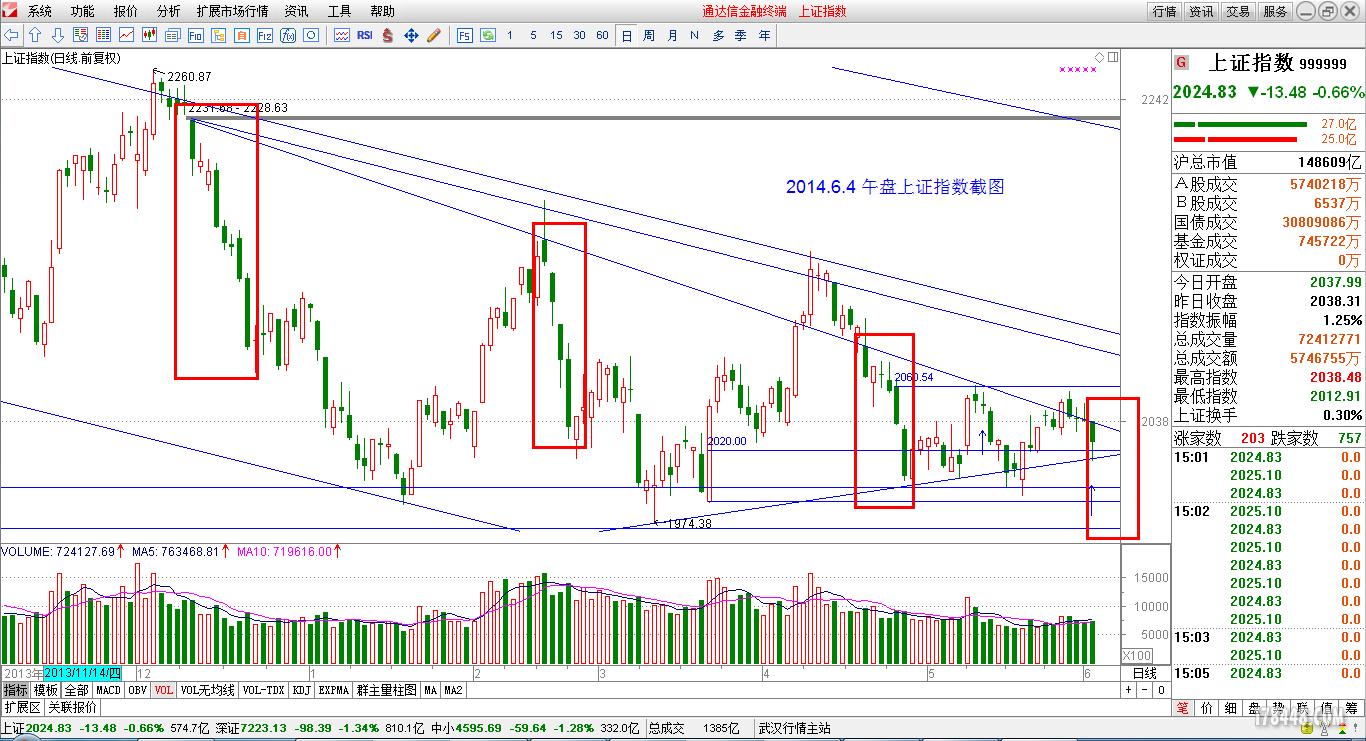Select the N-day period button
The image size is (1366, 741).
[695, 35]
